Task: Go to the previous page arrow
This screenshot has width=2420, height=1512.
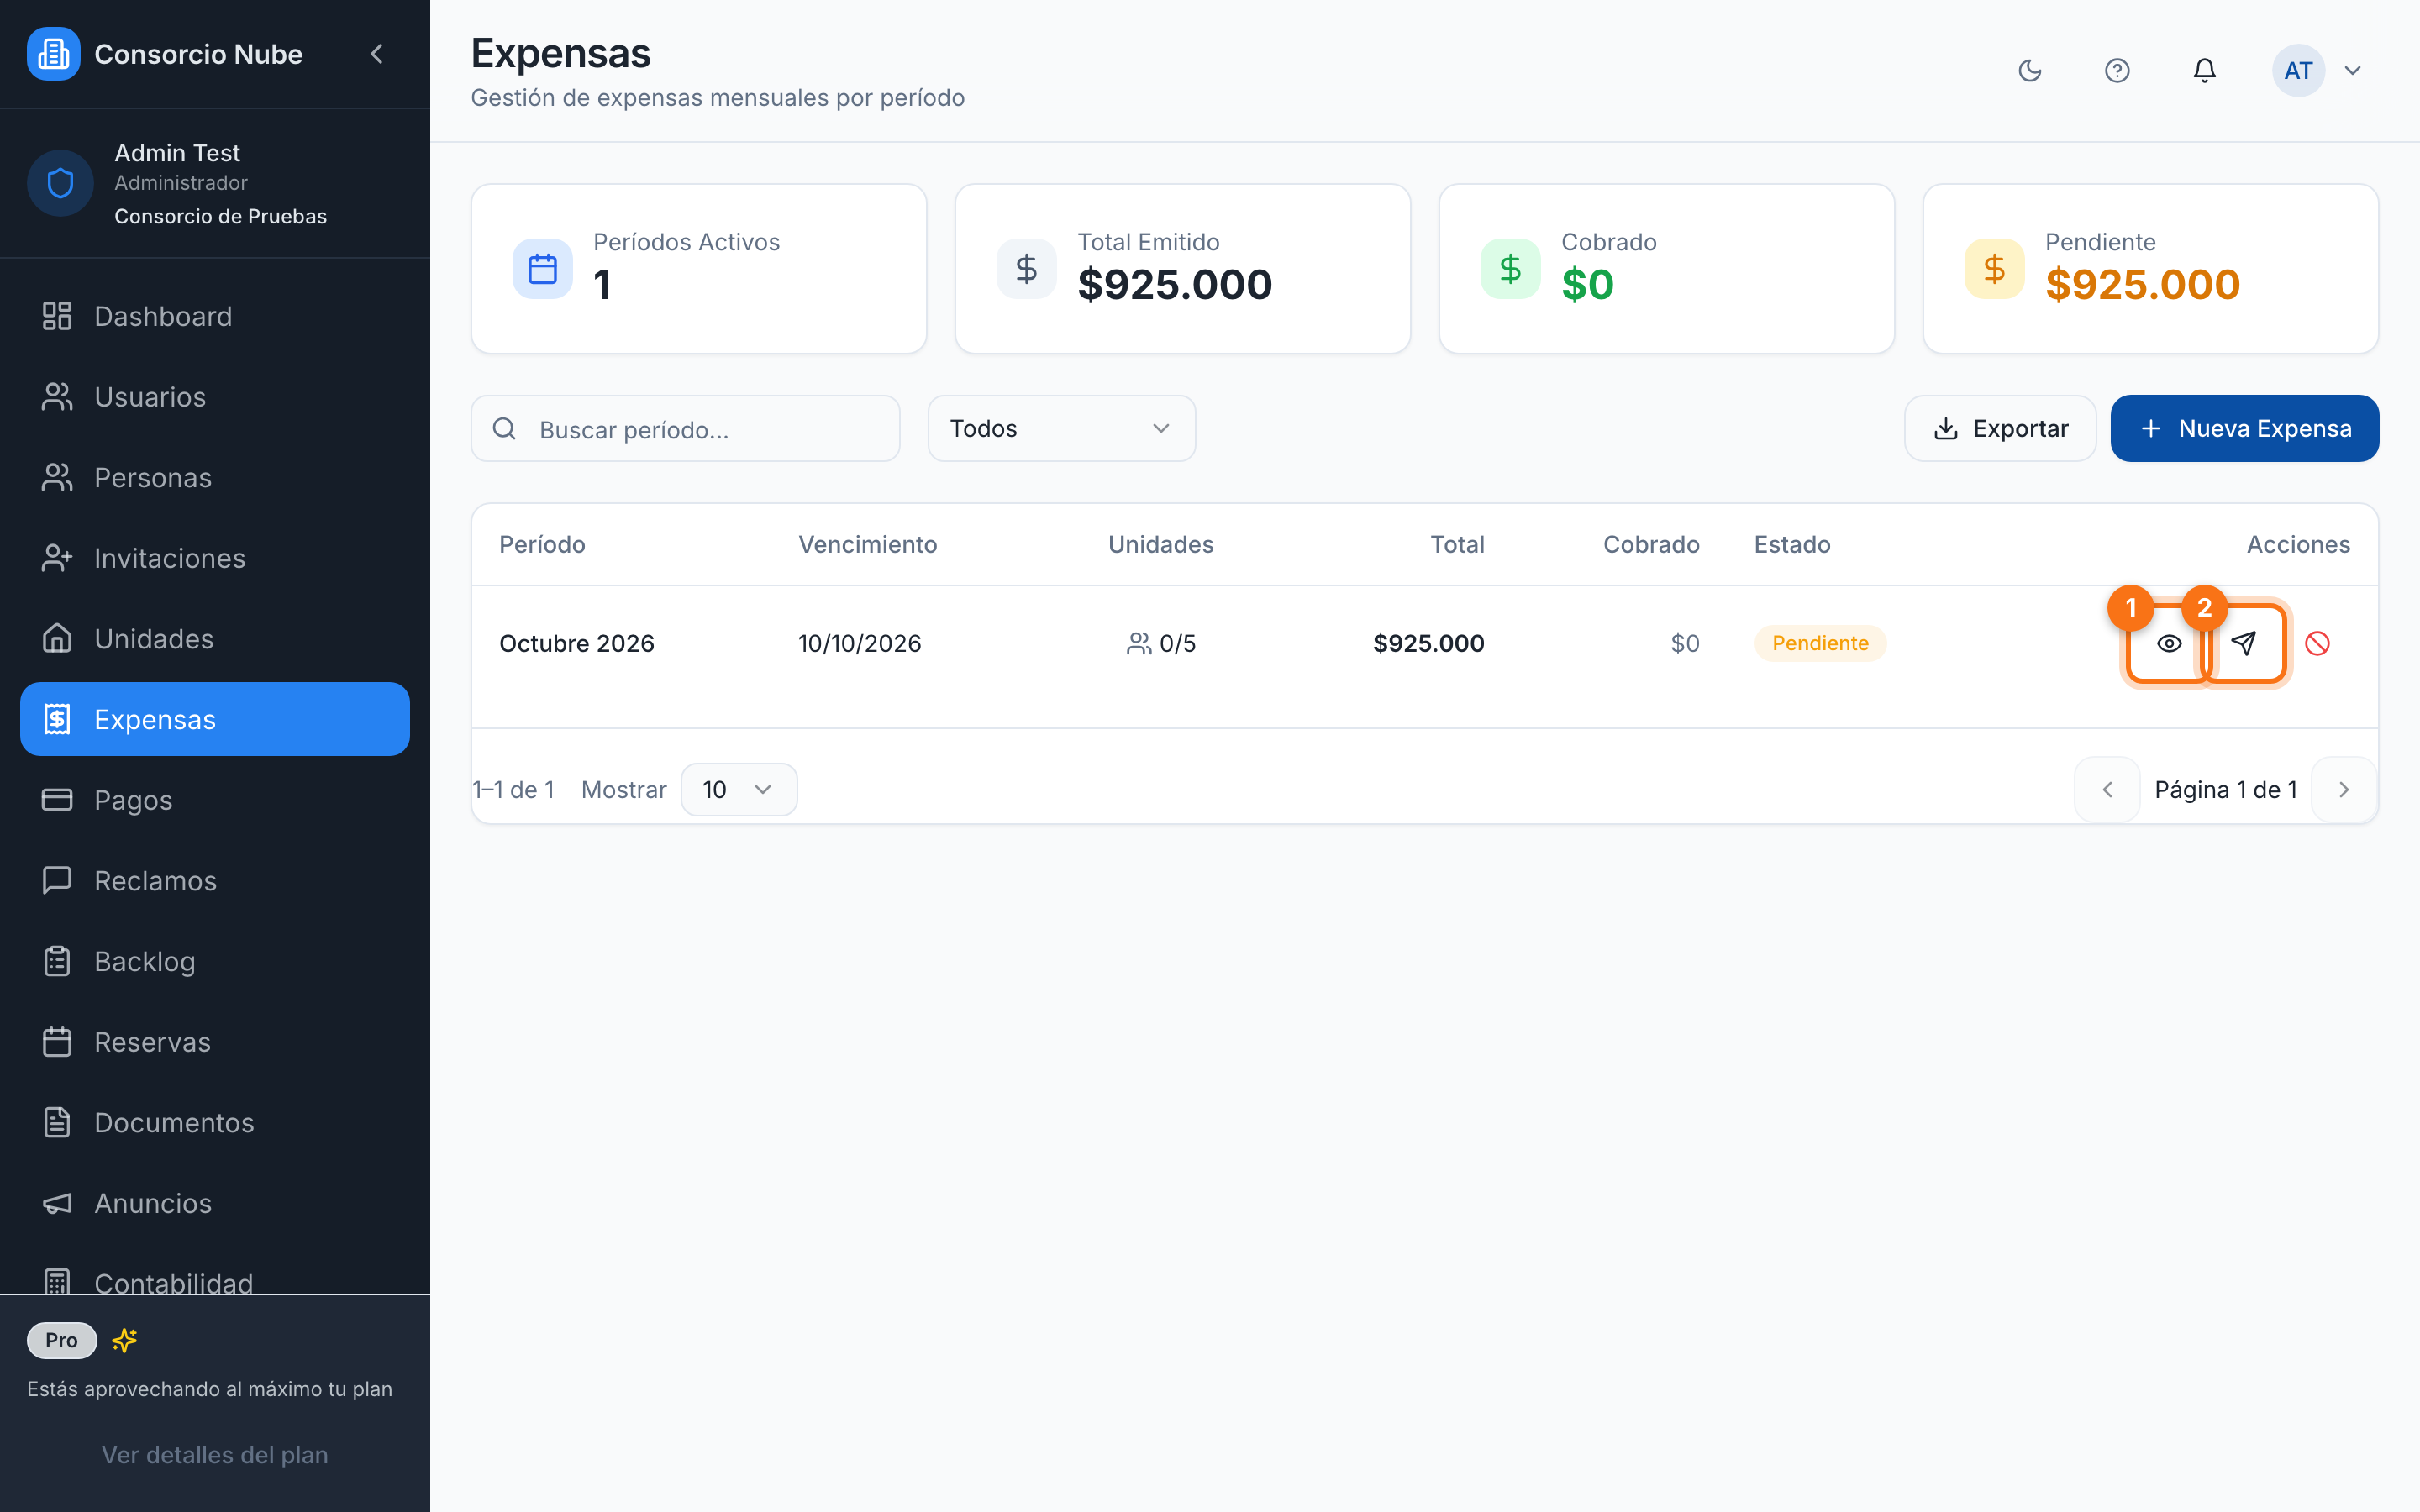Action: tap(2107, 790)
